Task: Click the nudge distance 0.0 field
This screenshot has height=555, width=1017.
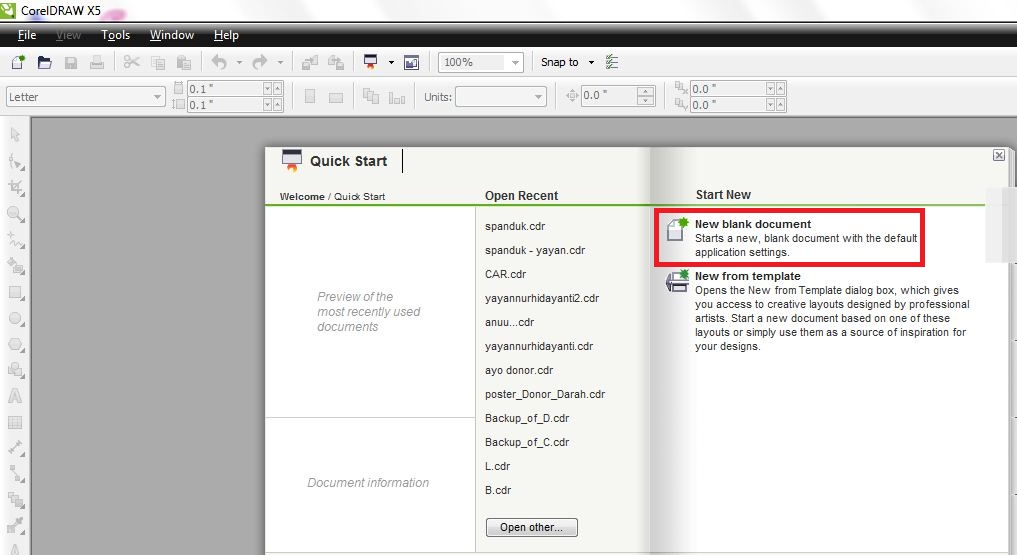Action: (x=608, y=95)
